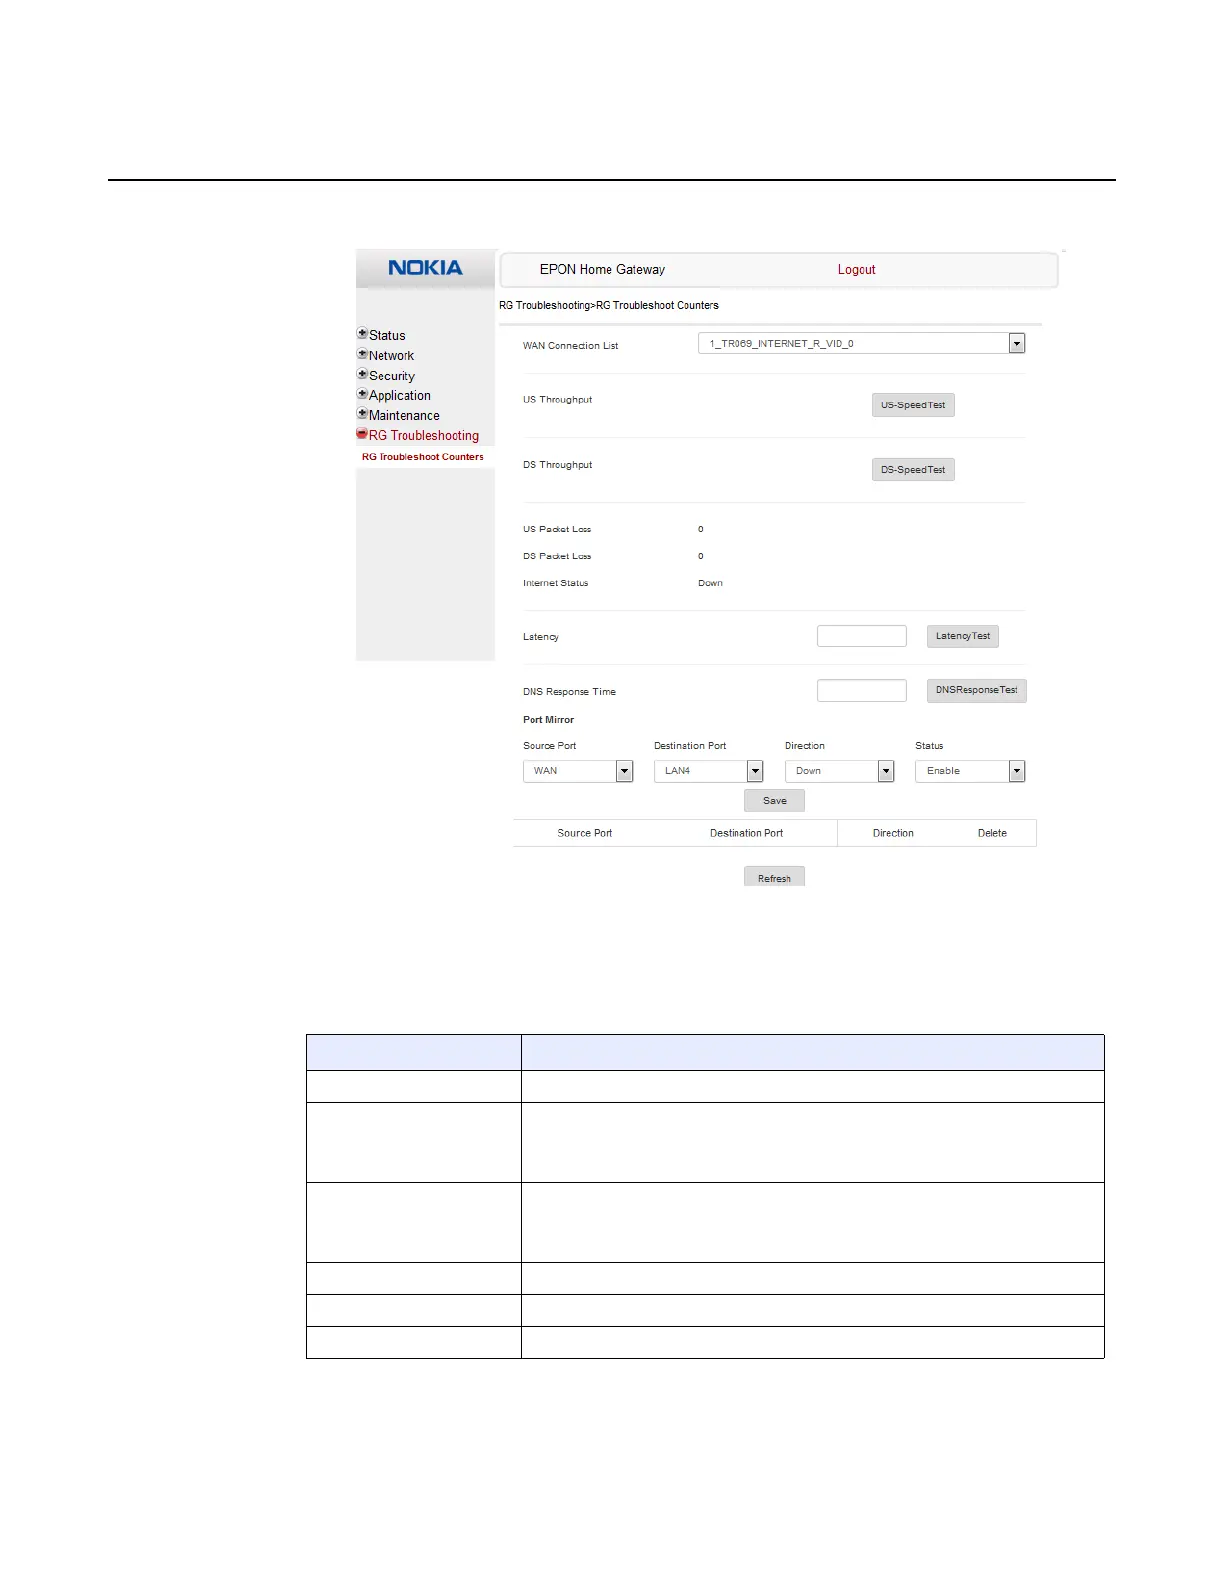Select RG Troubleshooting menu item

pyautogui.click(x=424, y=436)
